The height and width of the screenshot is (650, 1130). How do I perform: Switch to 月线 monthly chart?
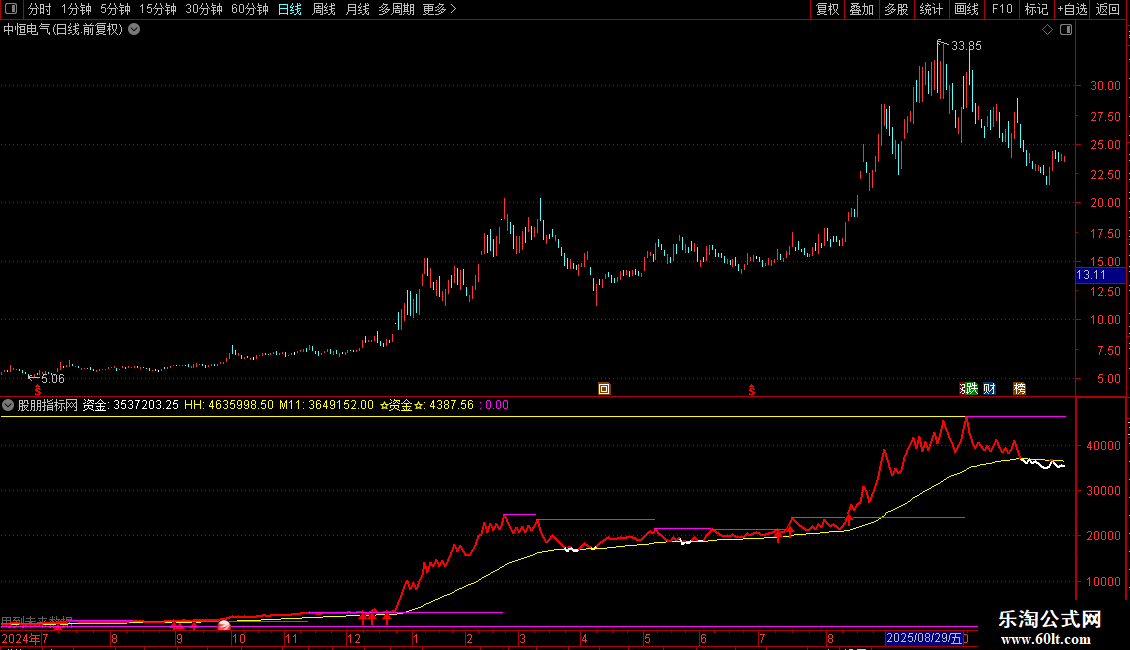point(357,9)
